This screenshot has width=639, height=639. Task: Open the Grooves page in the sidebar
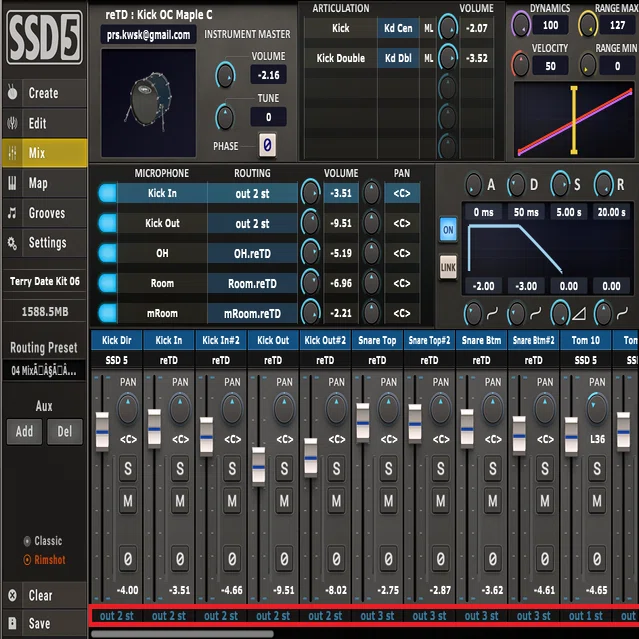coord(44,213)
